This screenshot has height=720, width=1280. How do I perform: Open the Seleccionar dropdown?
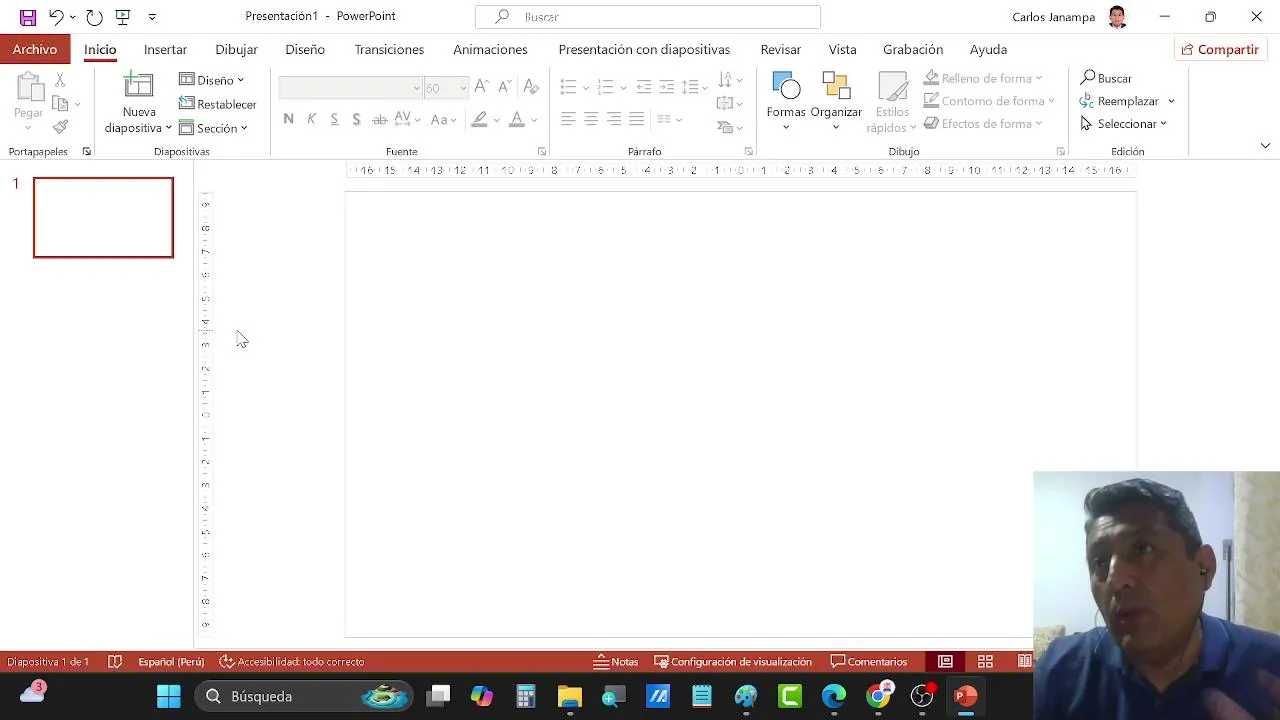(1124, 124)
